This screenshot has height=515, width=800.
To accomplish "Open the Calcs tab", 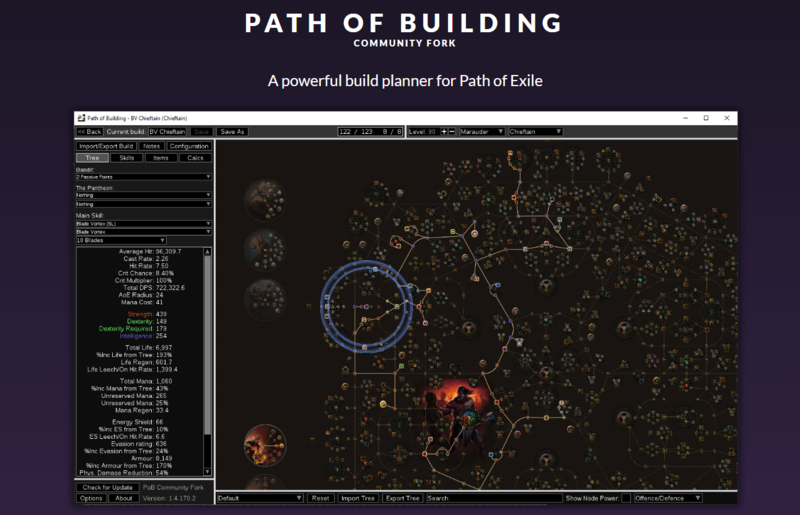I will click(x=194, y=157).
